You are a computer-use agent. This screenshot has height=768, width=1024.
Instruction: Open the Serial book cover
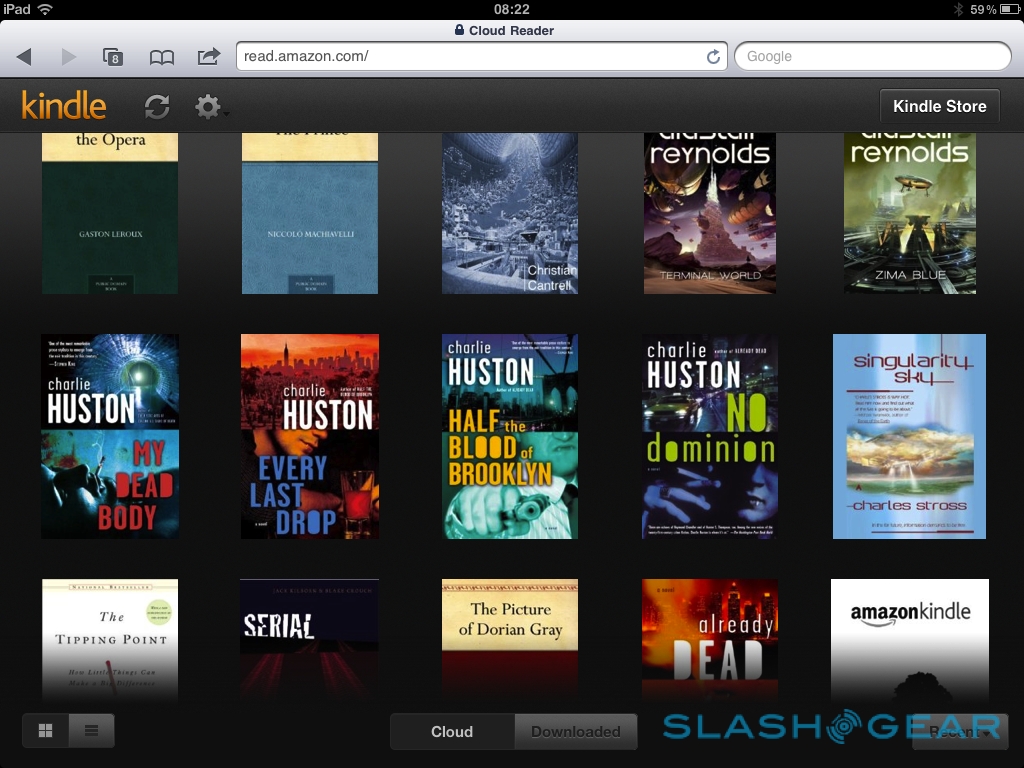[x=310, y=640]
